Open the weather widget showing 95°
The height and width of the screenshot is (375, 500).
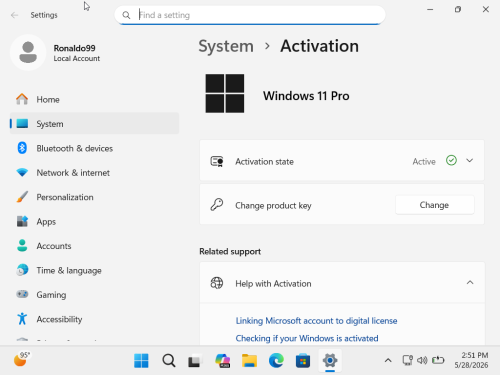22,359
